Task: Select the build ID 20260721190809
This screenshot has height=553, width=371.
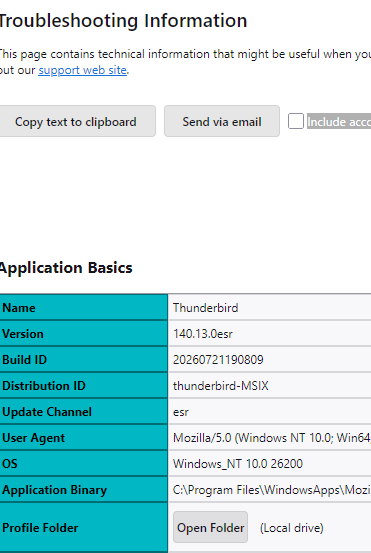Action: click(x=218, y=360)
